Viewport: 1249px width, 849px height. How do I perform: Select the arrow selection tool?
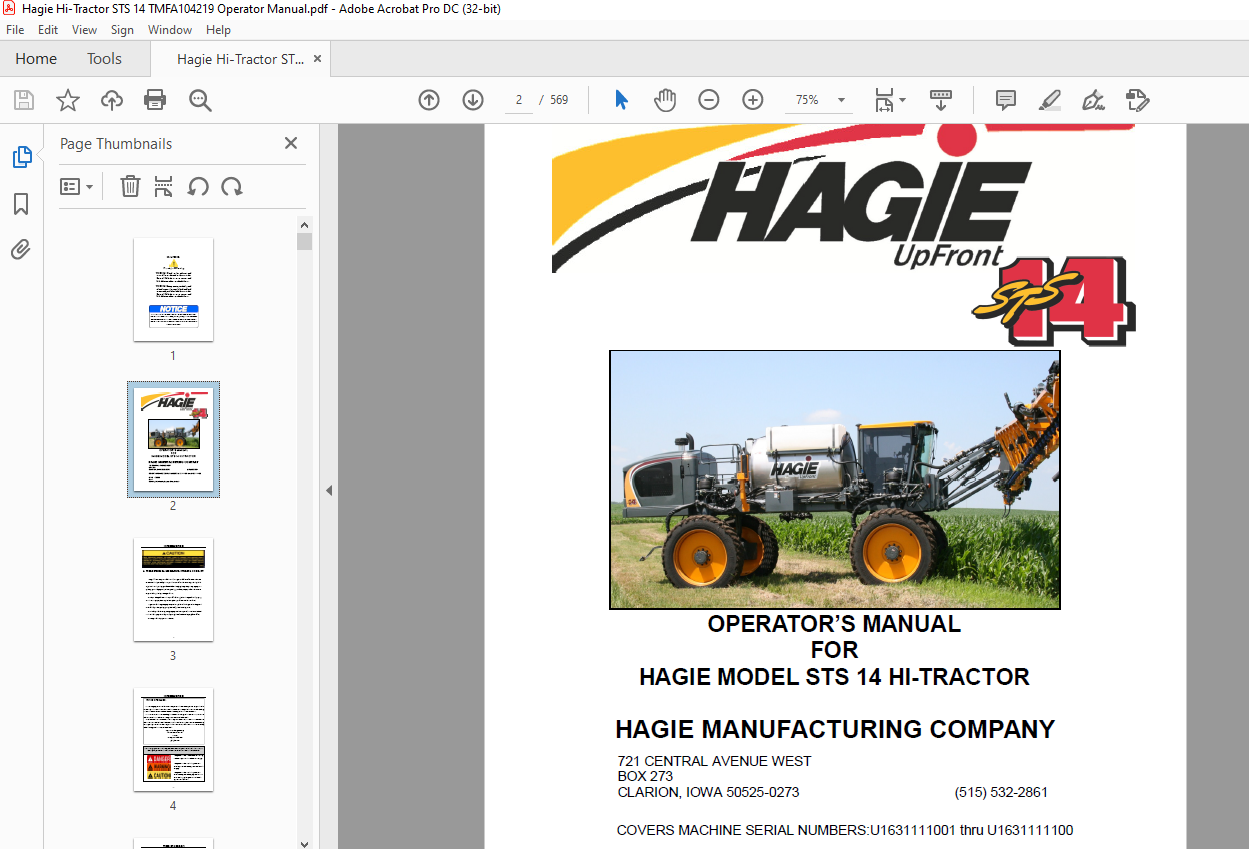621,100
